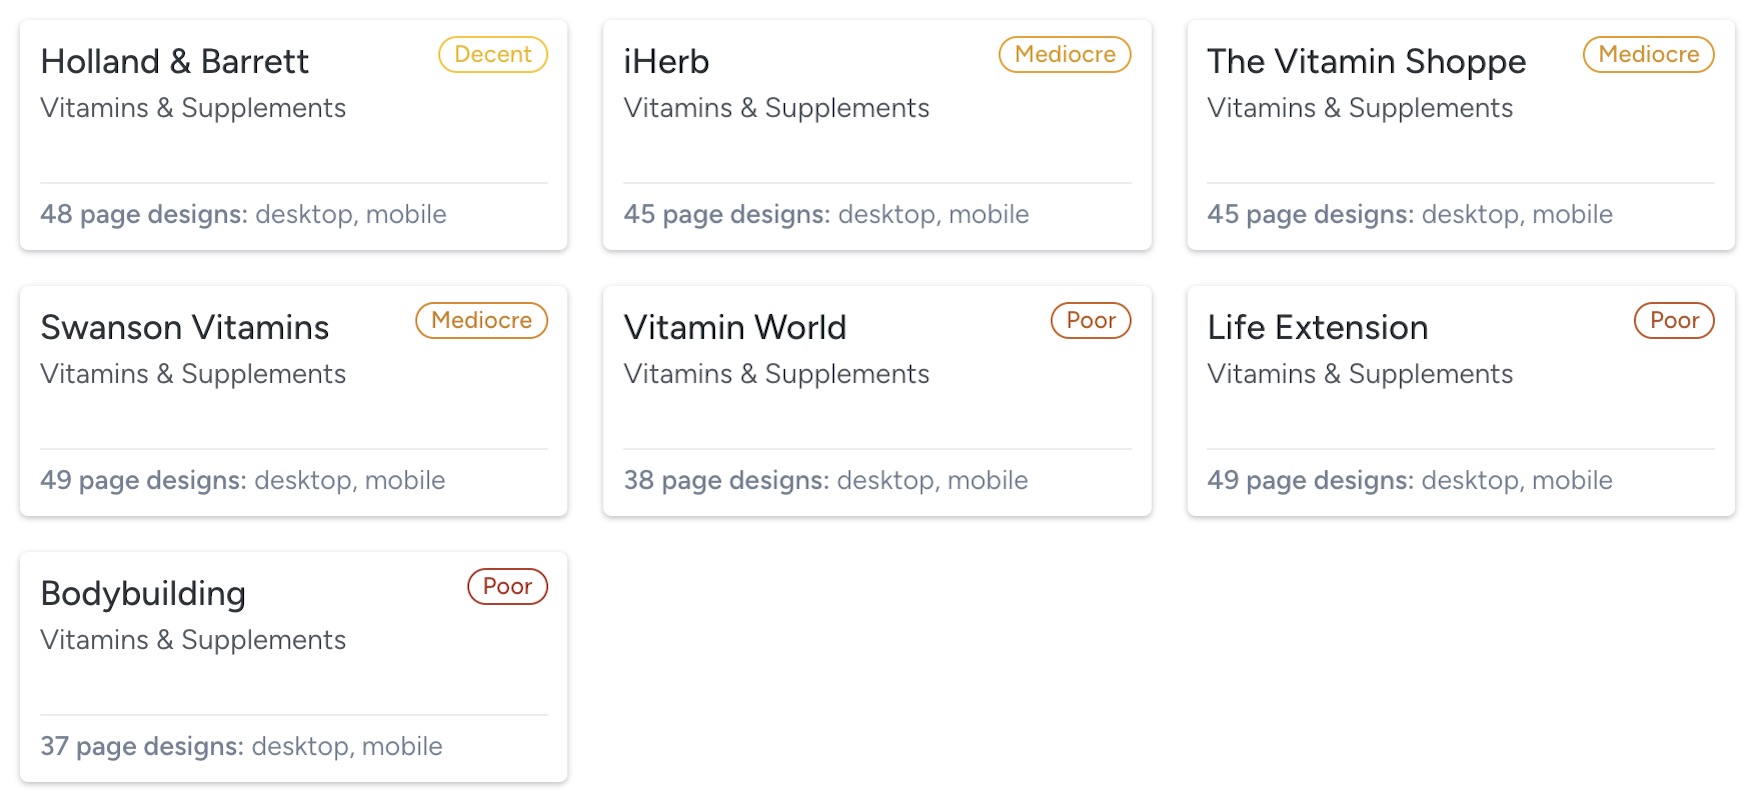Open the Life Extension card title

(1317, 328)
